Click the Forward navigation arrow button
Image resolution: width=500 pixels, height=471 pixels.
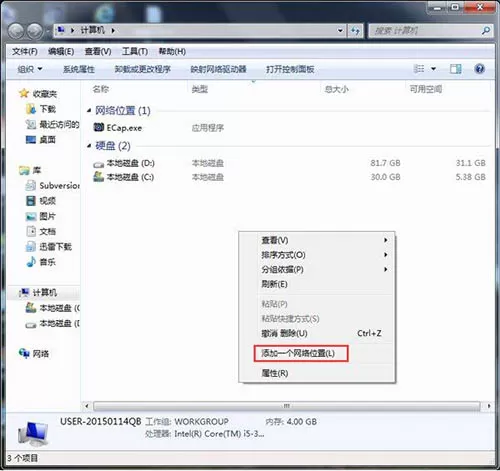point(34,31)
